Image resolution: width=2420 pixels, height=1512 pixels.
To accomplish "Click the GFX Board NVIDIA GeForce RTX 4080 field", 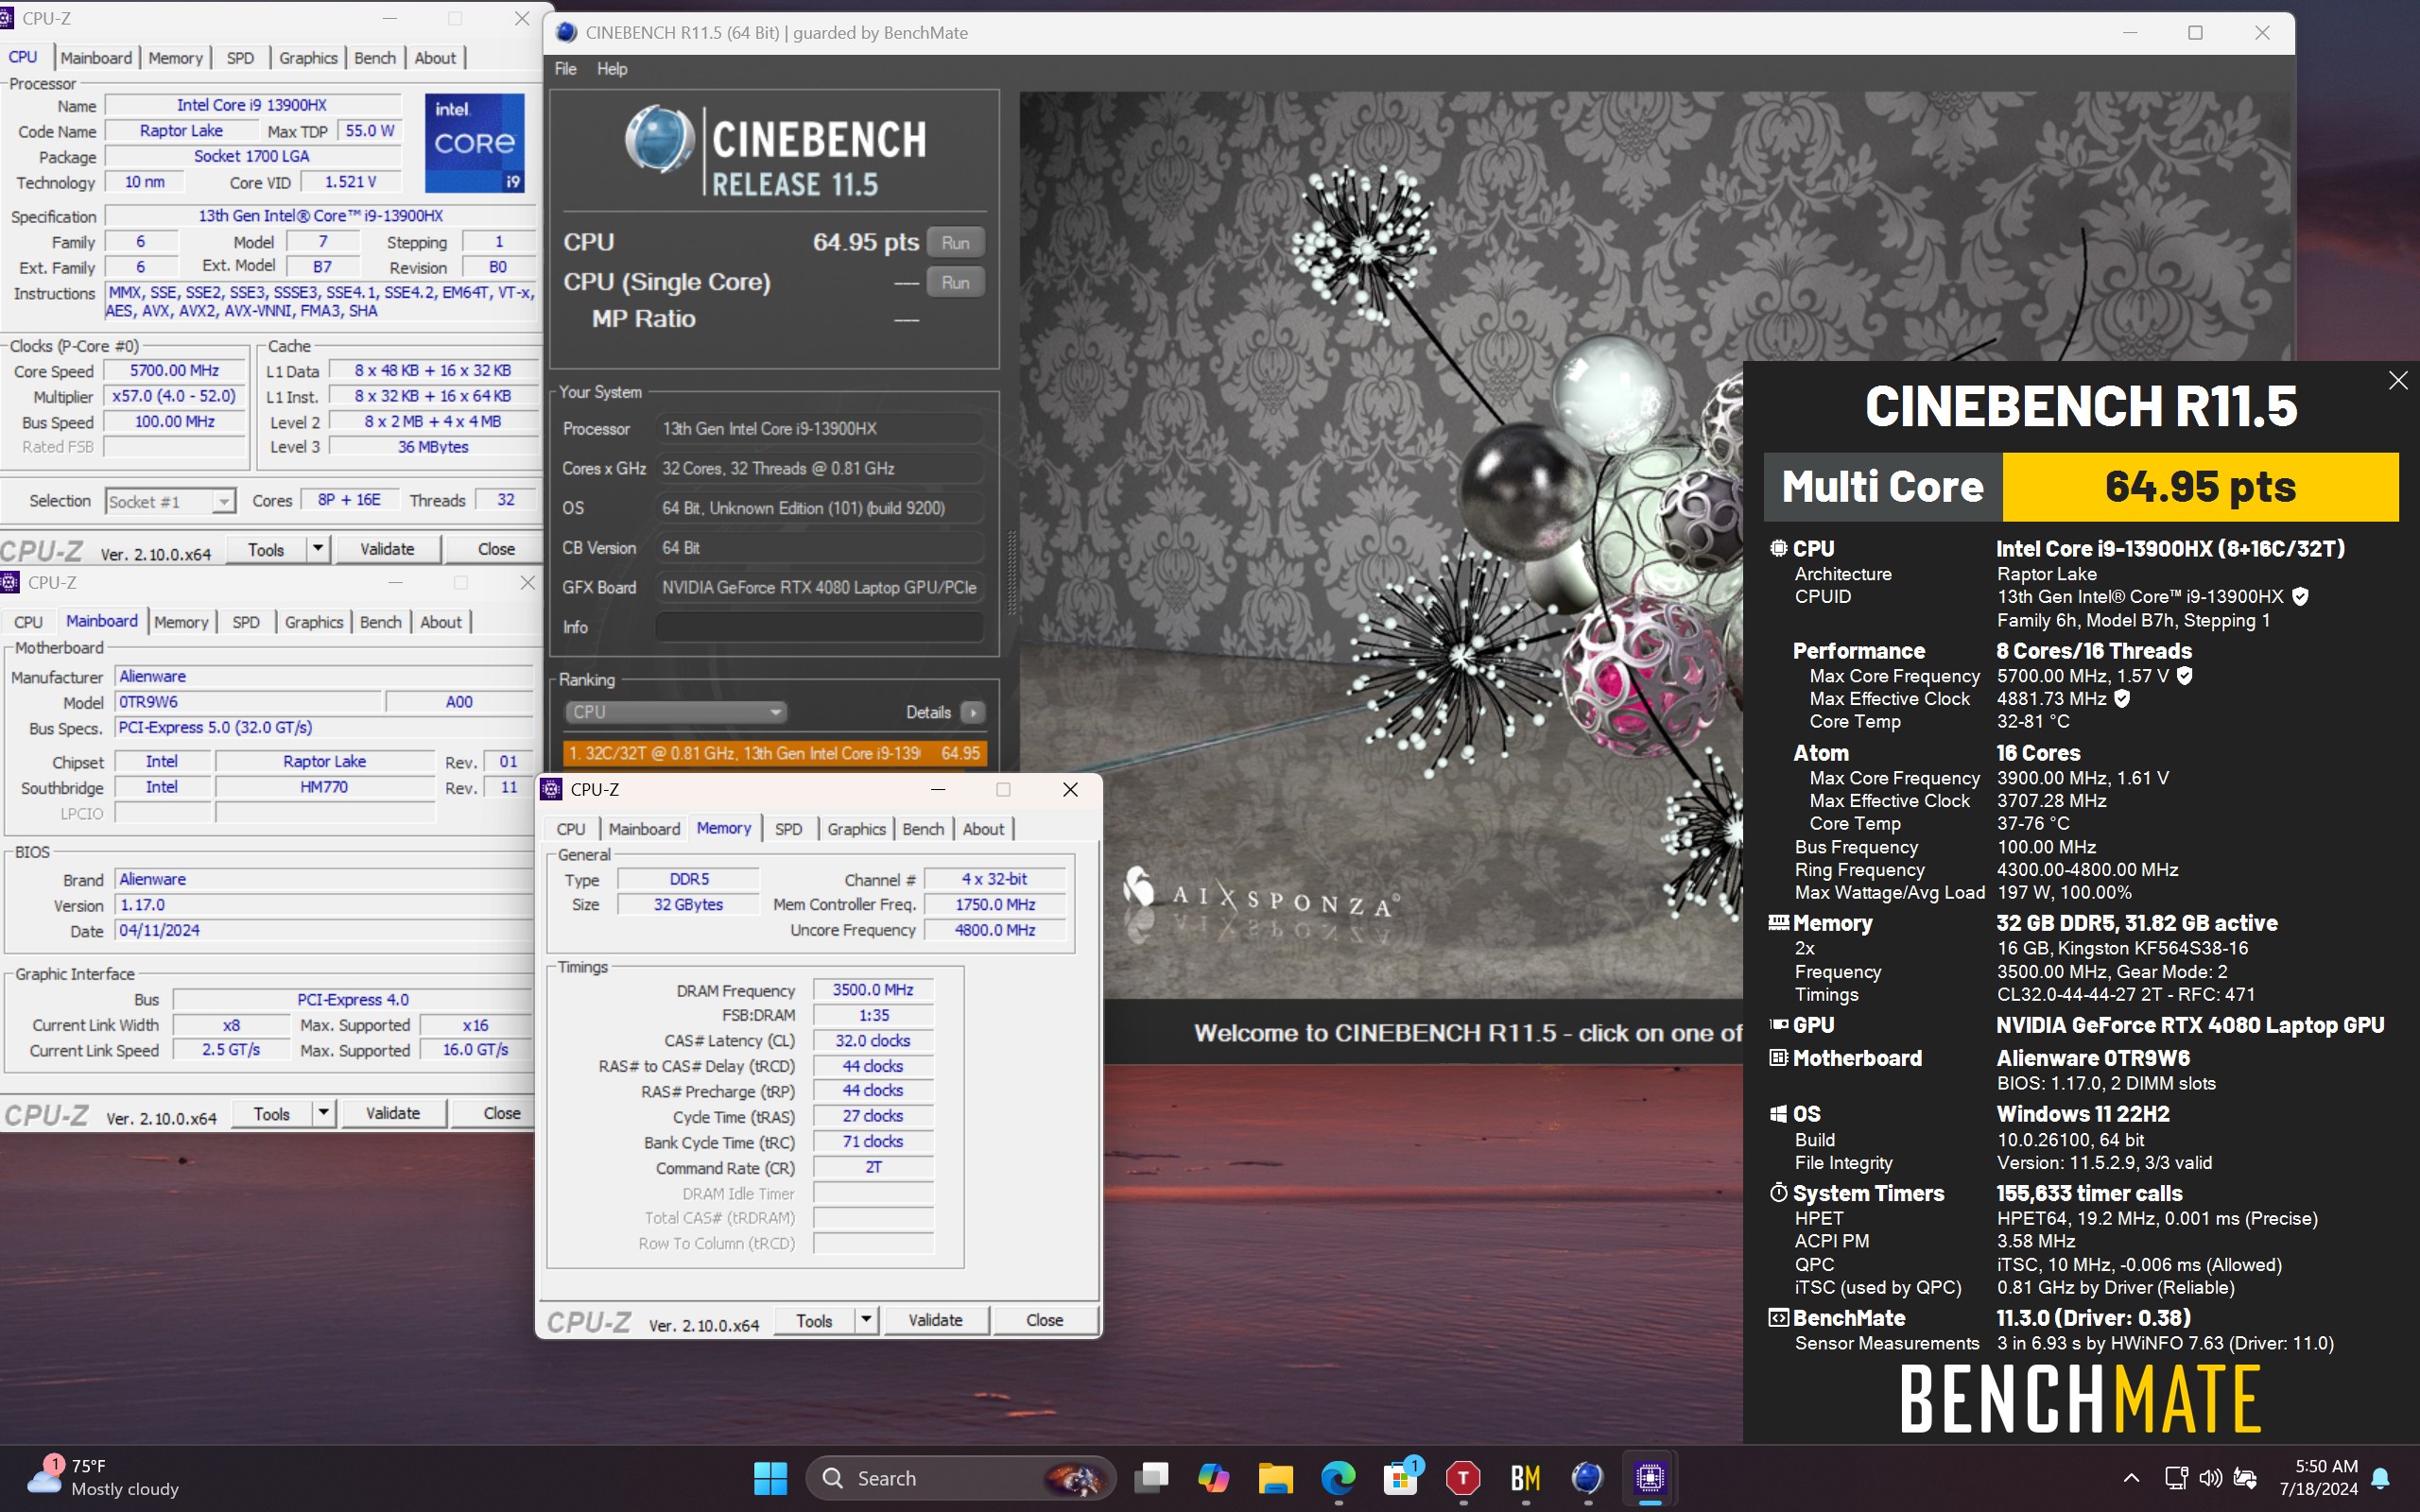I will point(819,588).
